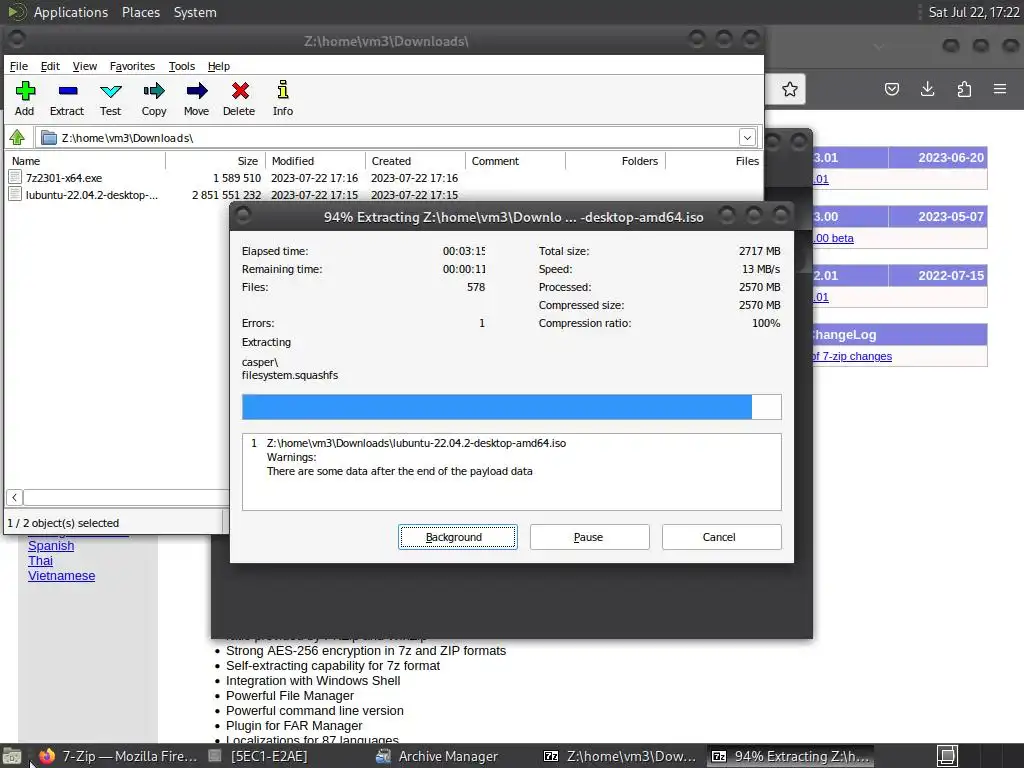Click the clock showing Sat Jul 22
This screenshot has width=1024, height=768.
pos(974,12)
